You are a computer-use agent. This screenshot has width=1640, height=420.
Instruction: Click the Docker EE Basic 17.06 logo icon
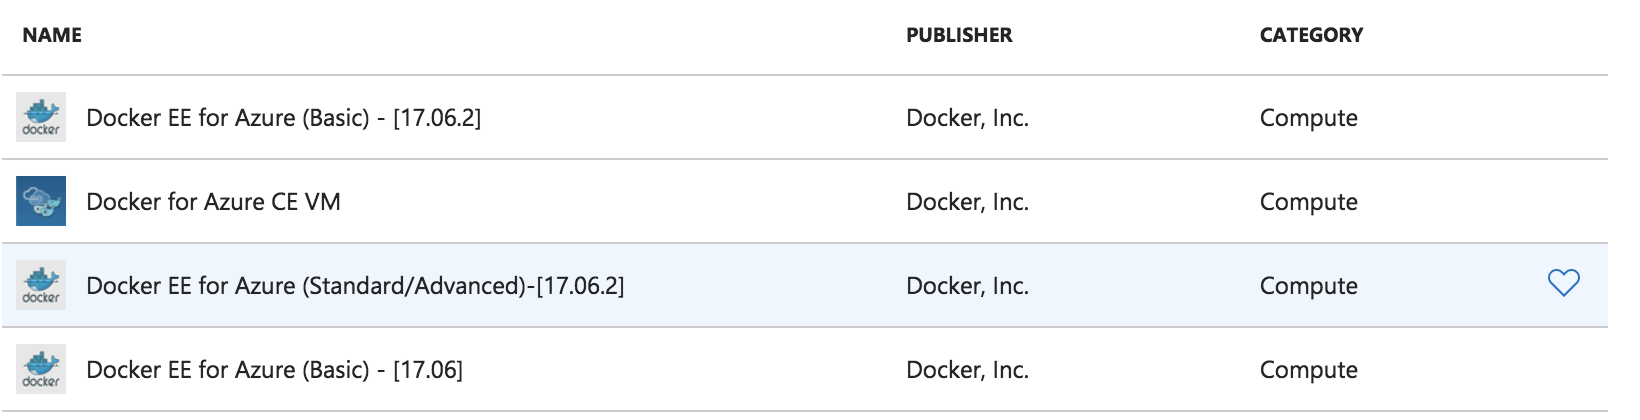click(x=41, y=369)
